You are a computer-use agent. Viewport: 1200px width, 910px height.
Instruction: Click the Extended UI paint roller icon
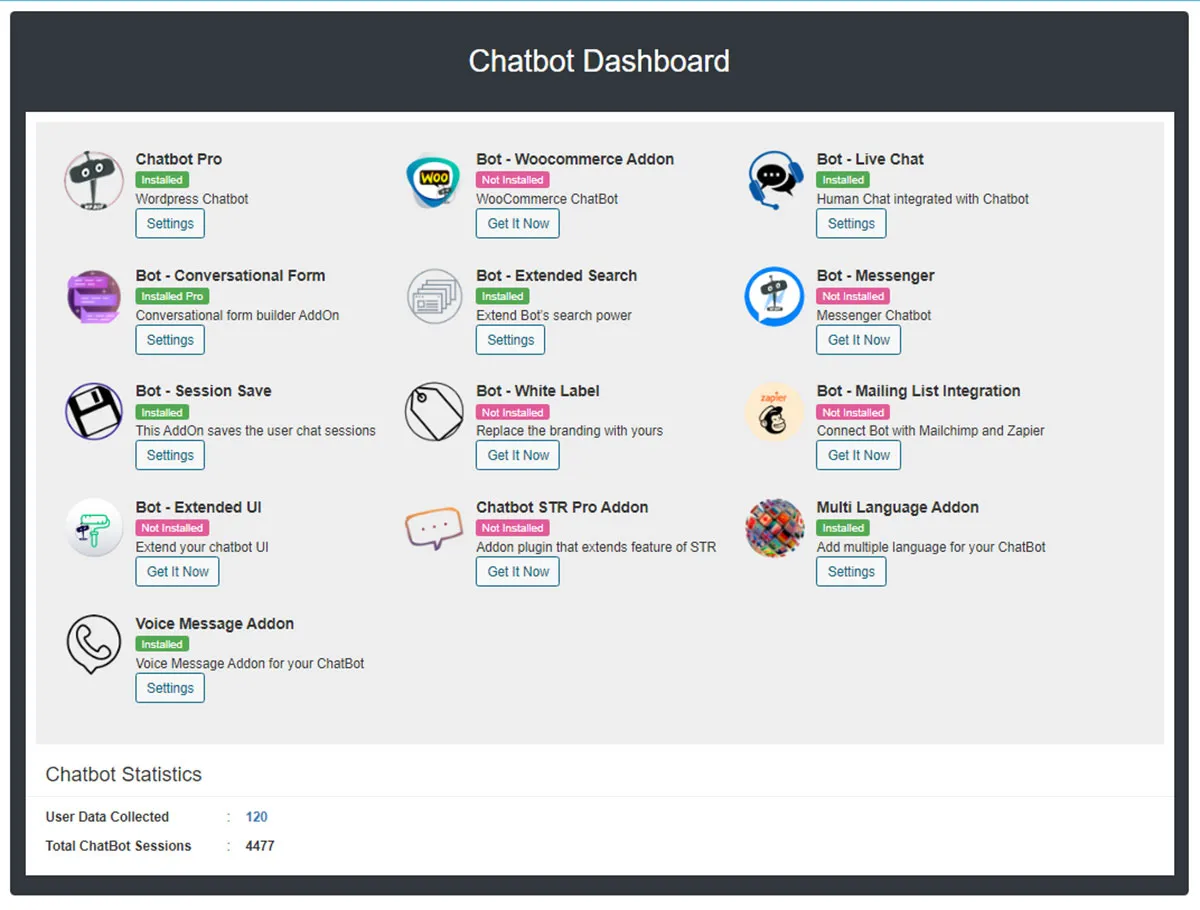(x=94, y=528)
